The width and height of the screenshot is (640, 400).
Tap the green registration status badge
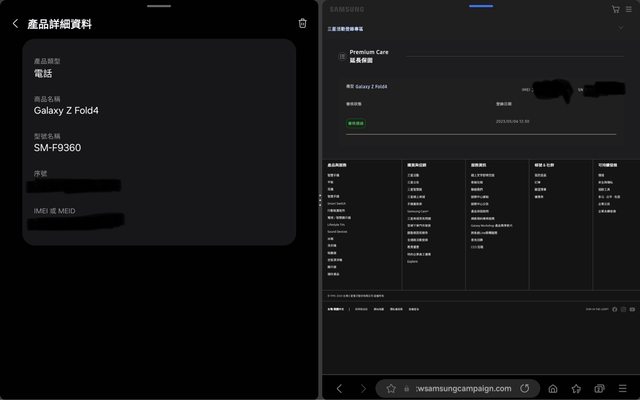click(x=355, y=124)
